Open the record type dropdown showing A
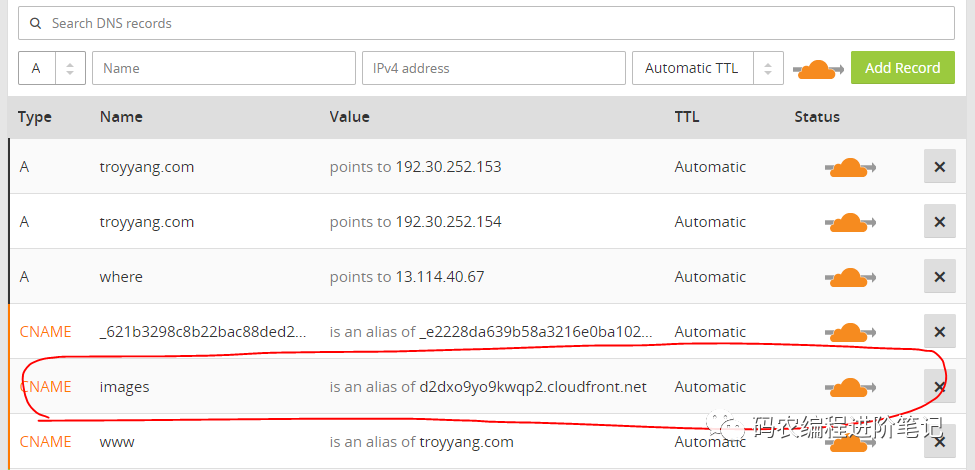975x470 pixels. 51,68
